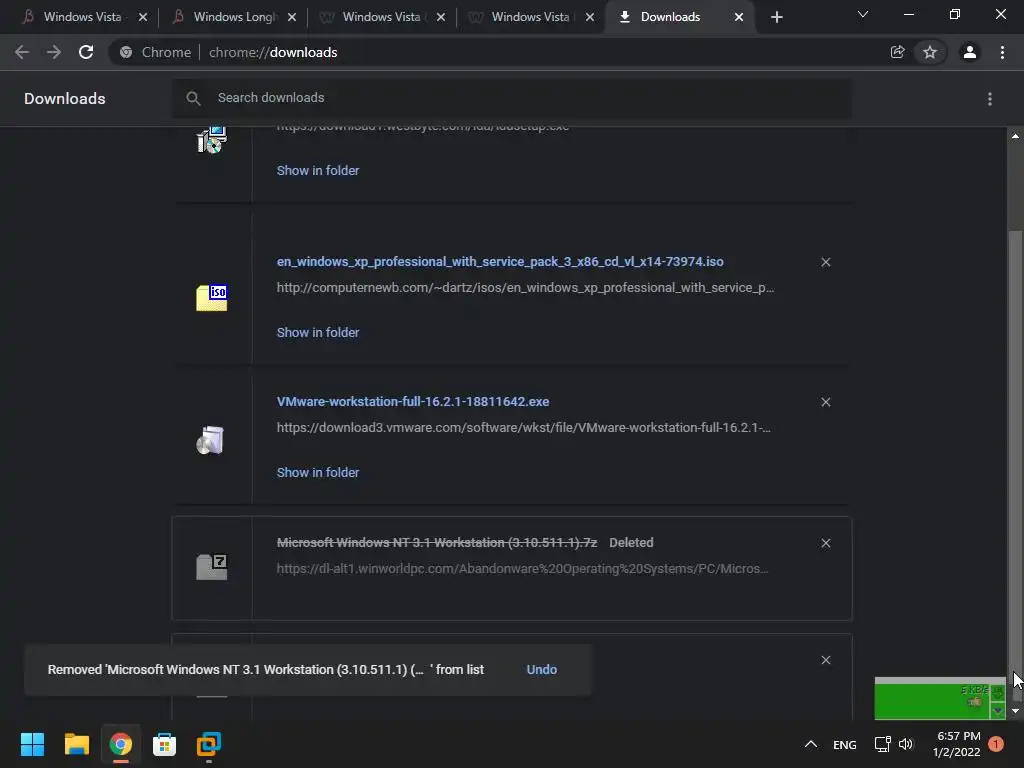1024x768 pixels.
Task: Click the Chrome taskbar icon
Action: [x=120, y=744]
